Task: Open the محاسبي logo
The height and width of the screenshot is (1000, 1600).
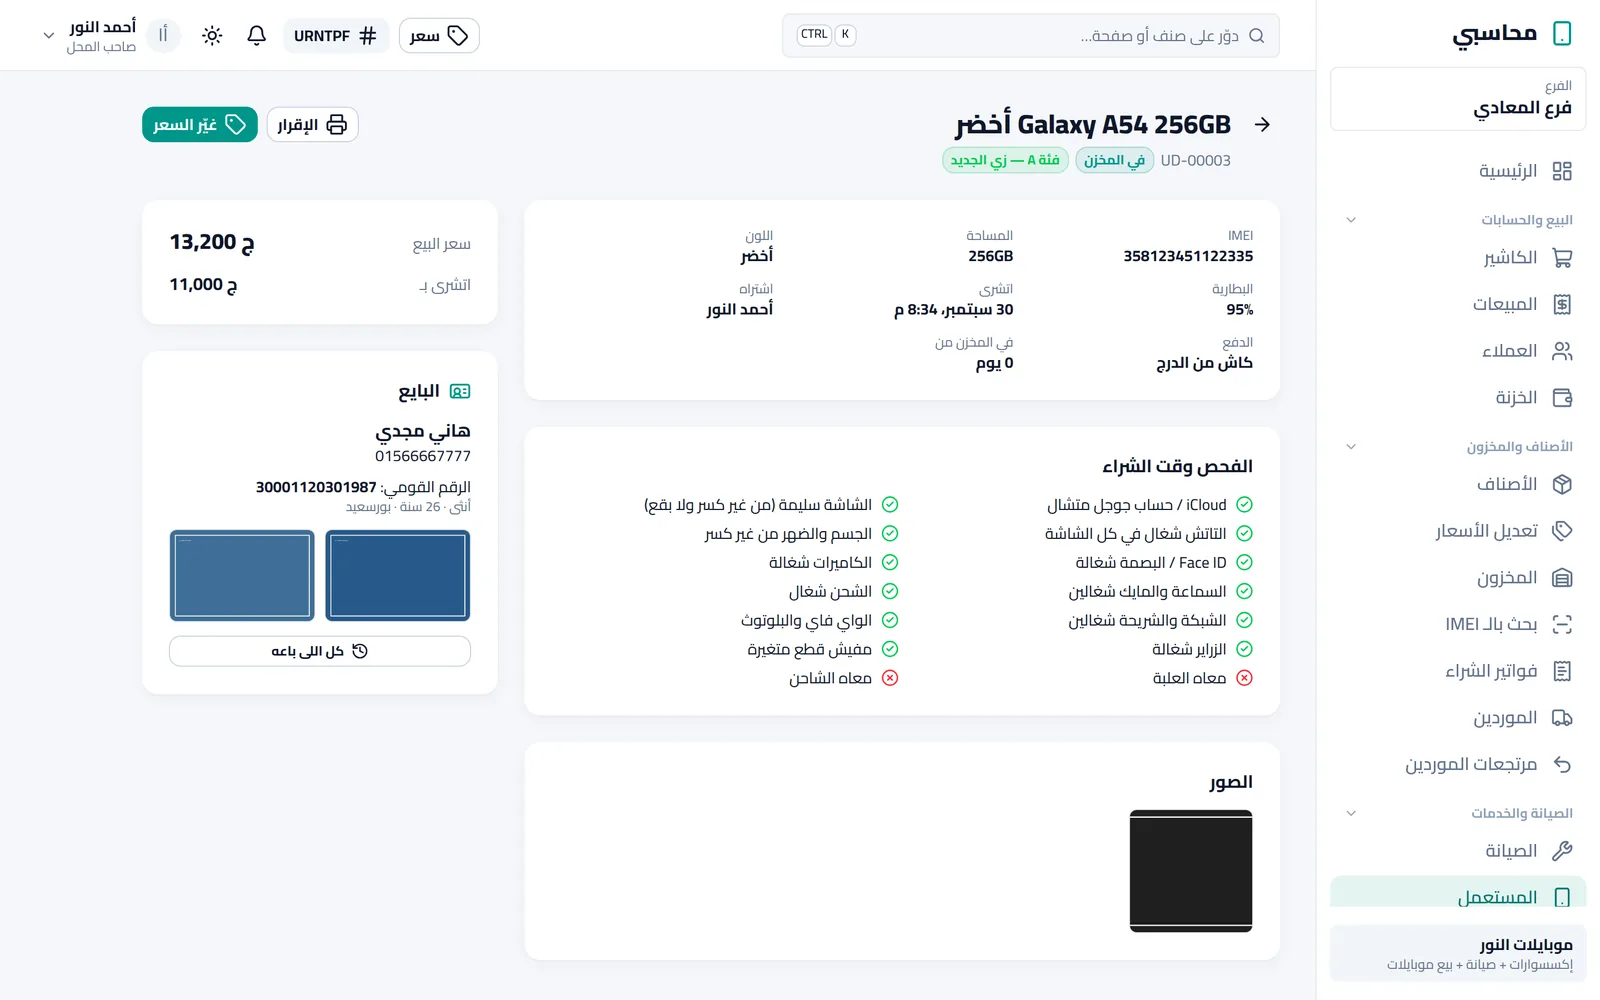Action: pos(1512,34)
